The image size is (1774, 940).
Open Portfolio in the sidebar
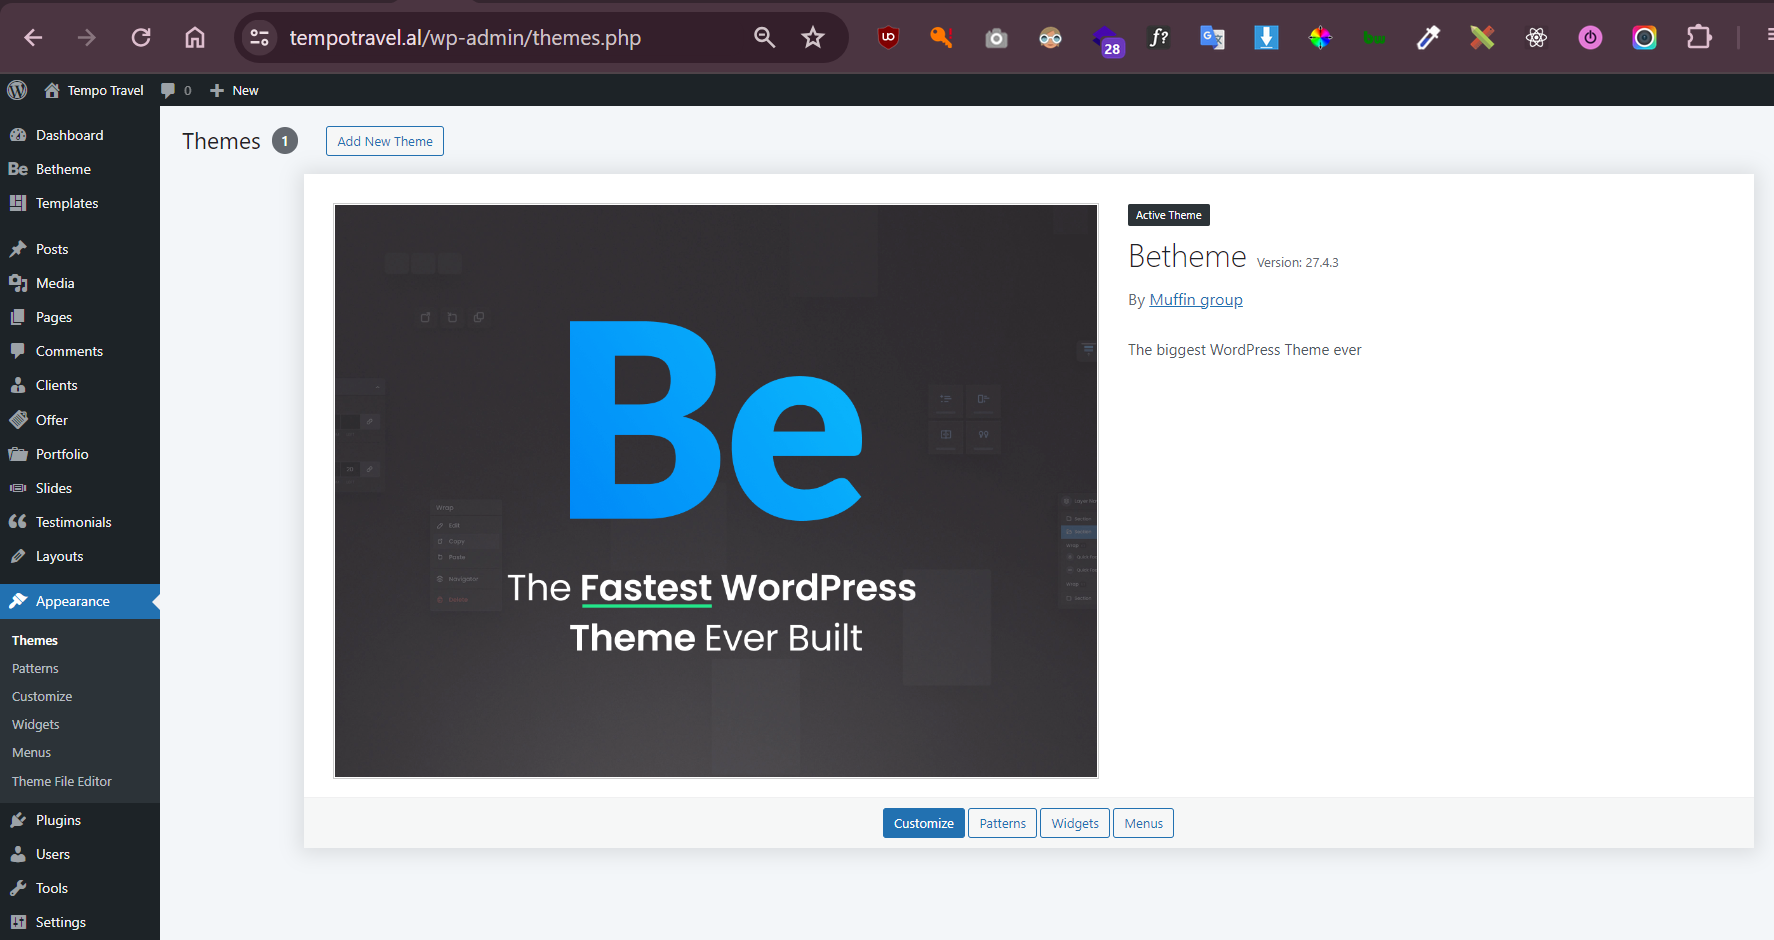tap(80, 454)
